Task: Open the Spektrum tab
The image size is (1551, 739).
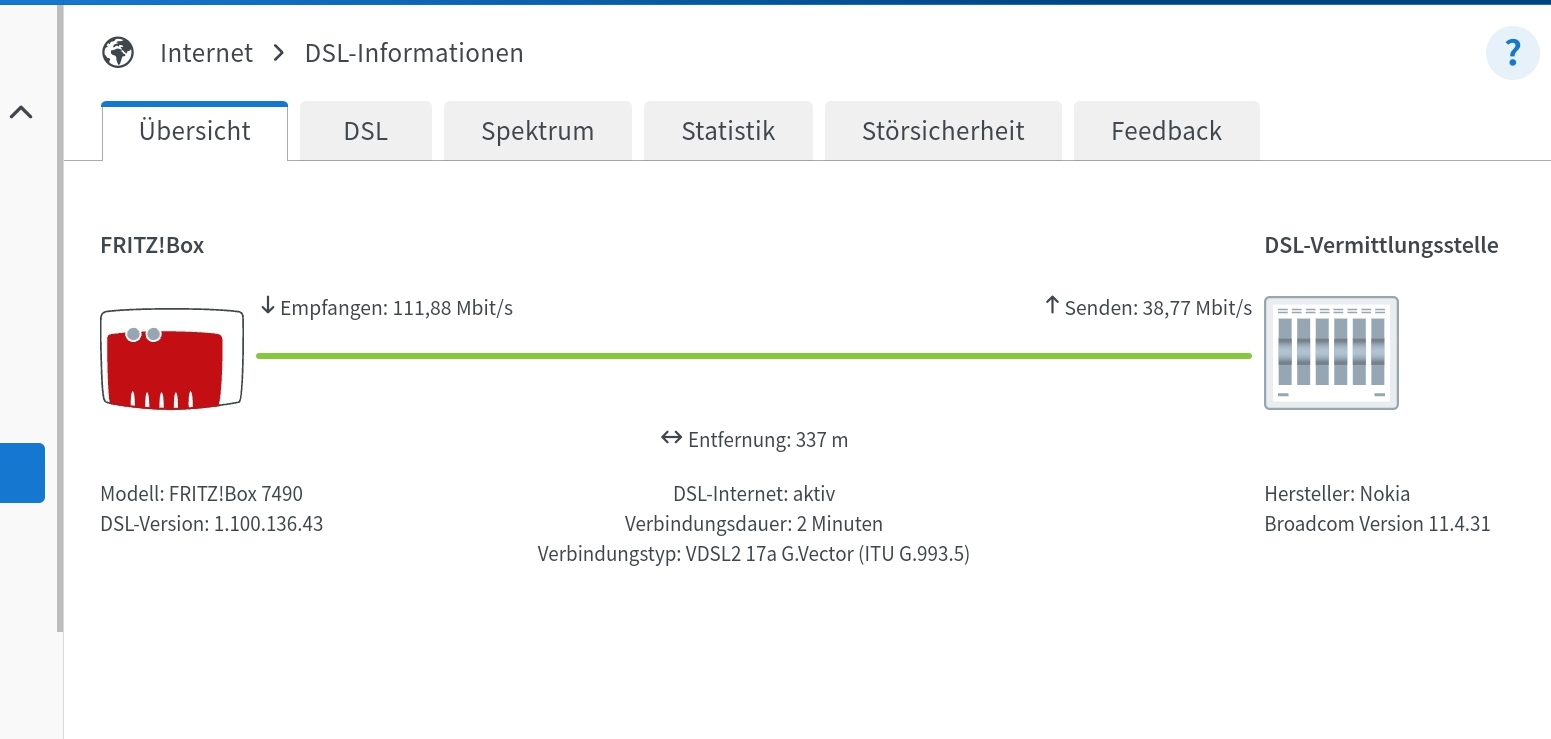Action: [x=537, y=130]
